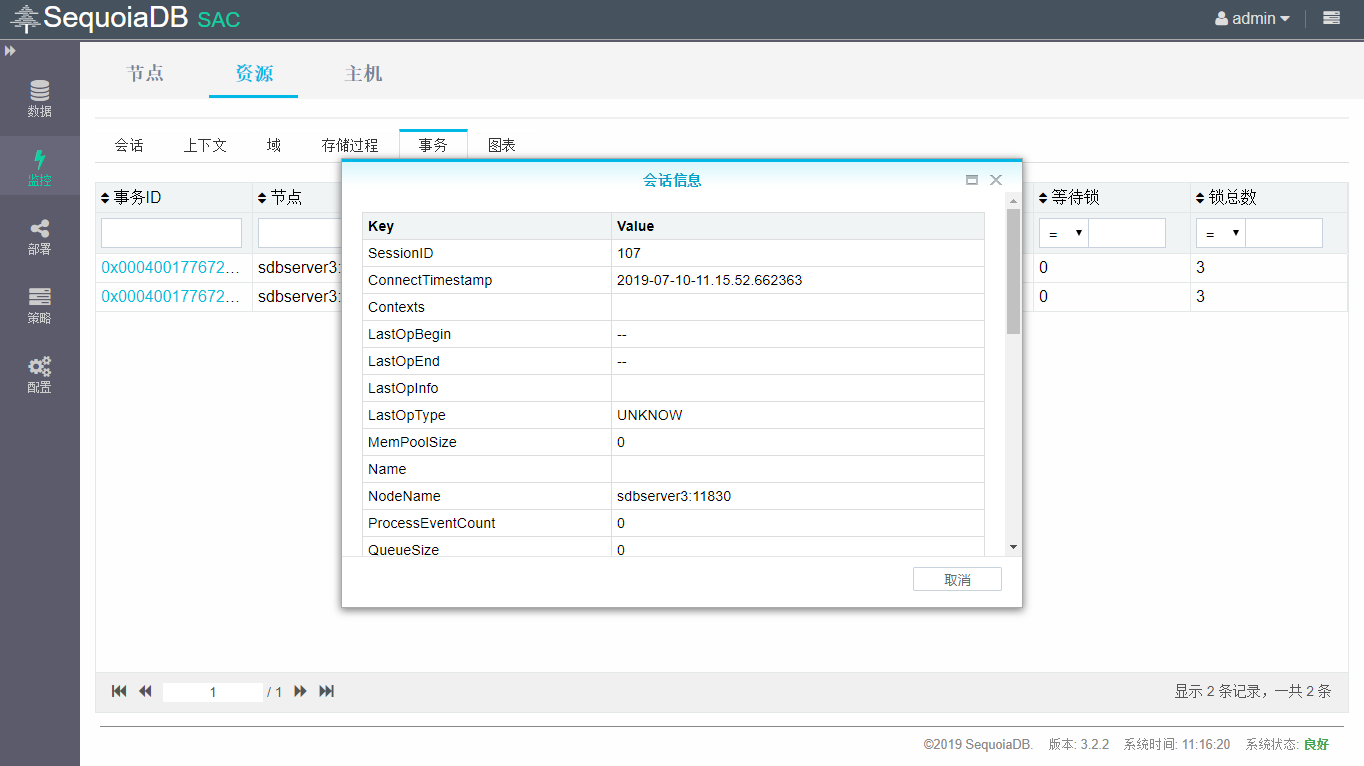The height and width of the screenshot is (766, 1364).
Task: Open the first transaction ID link
Action: (170, 267)
